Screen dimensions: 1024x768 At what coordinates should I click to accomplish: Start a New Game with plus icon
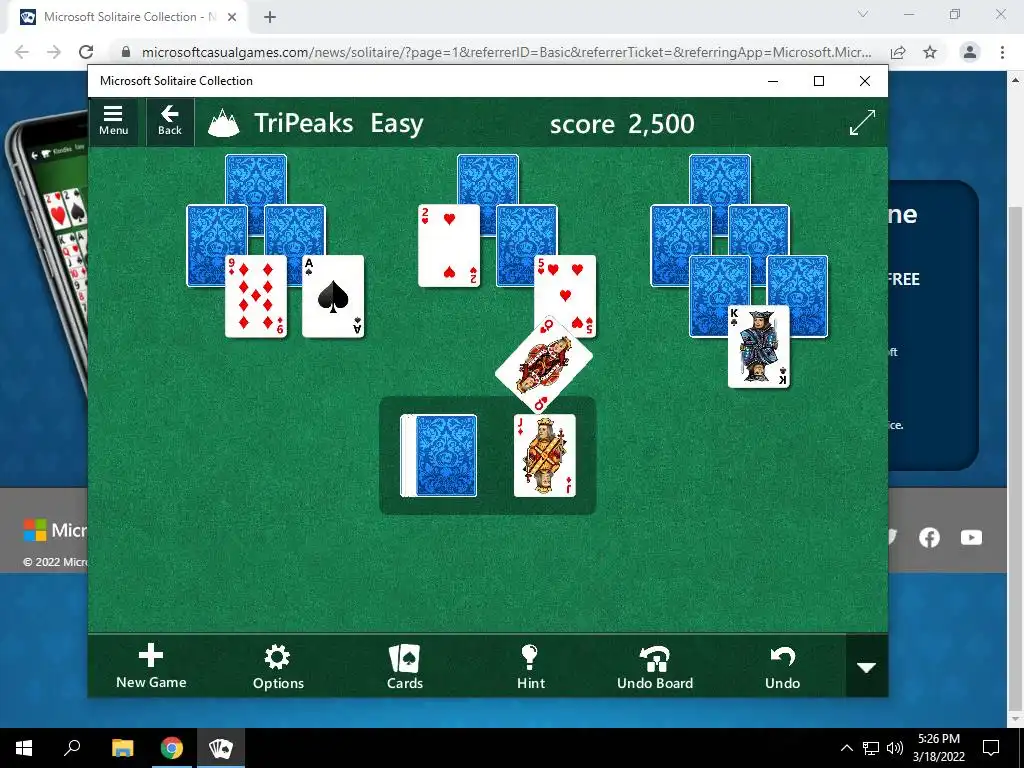click(151, 666)
